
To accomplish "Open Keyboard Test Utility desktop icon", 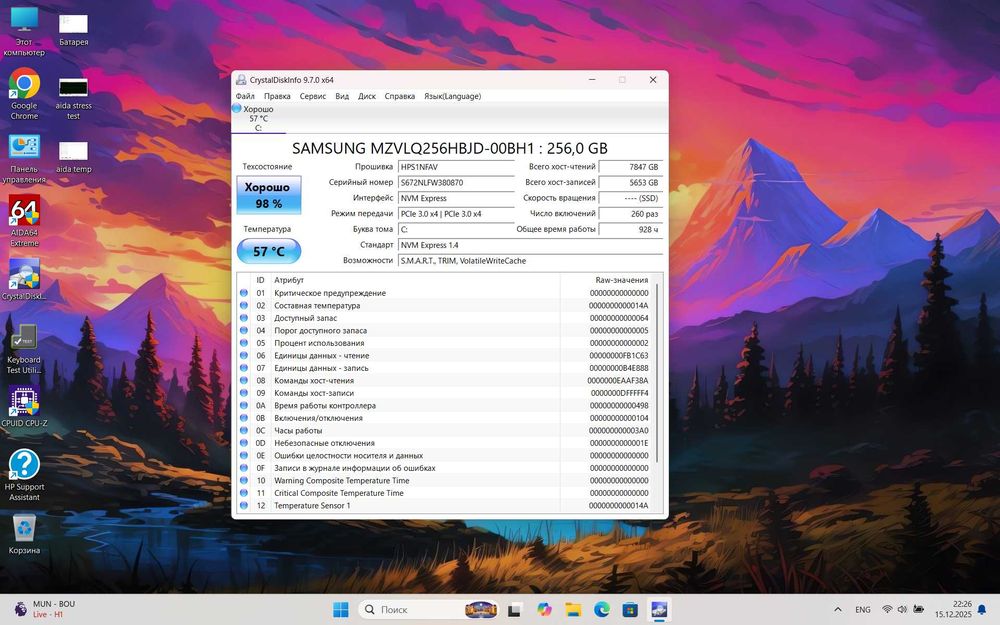I will (x=24, y=348).
